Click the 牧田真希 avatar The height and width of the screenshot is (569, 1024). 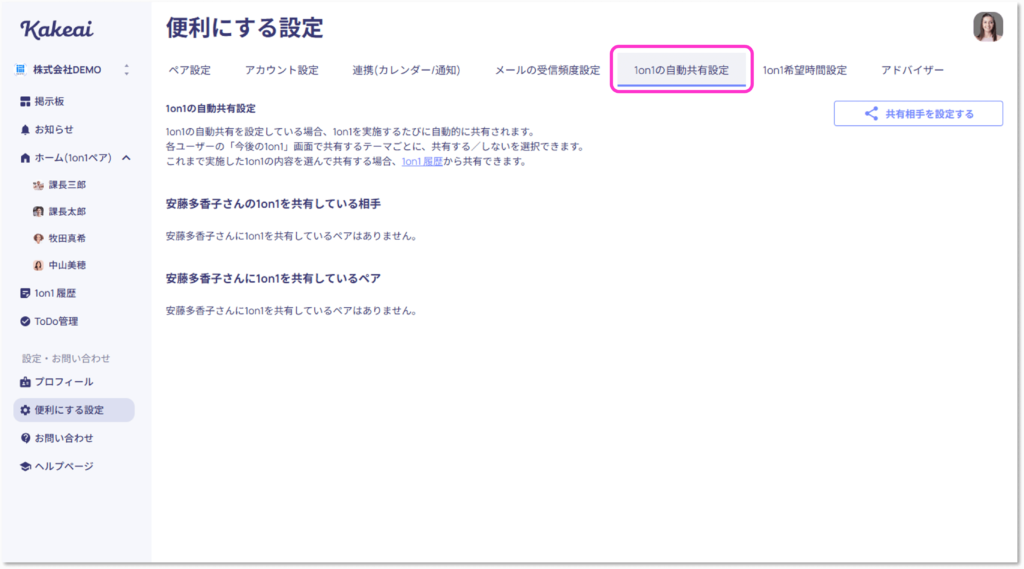(38, 238)
